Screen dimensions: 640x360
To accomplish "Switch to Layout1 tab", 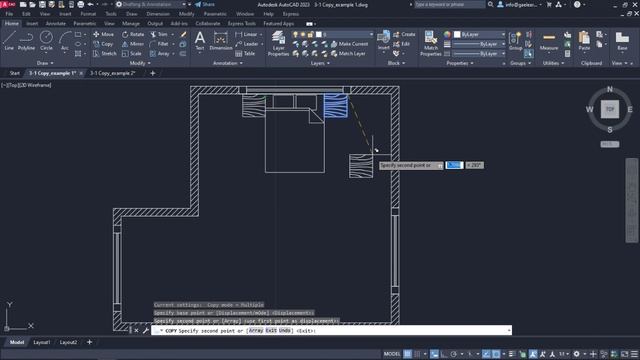I will (x=42, y=342).
